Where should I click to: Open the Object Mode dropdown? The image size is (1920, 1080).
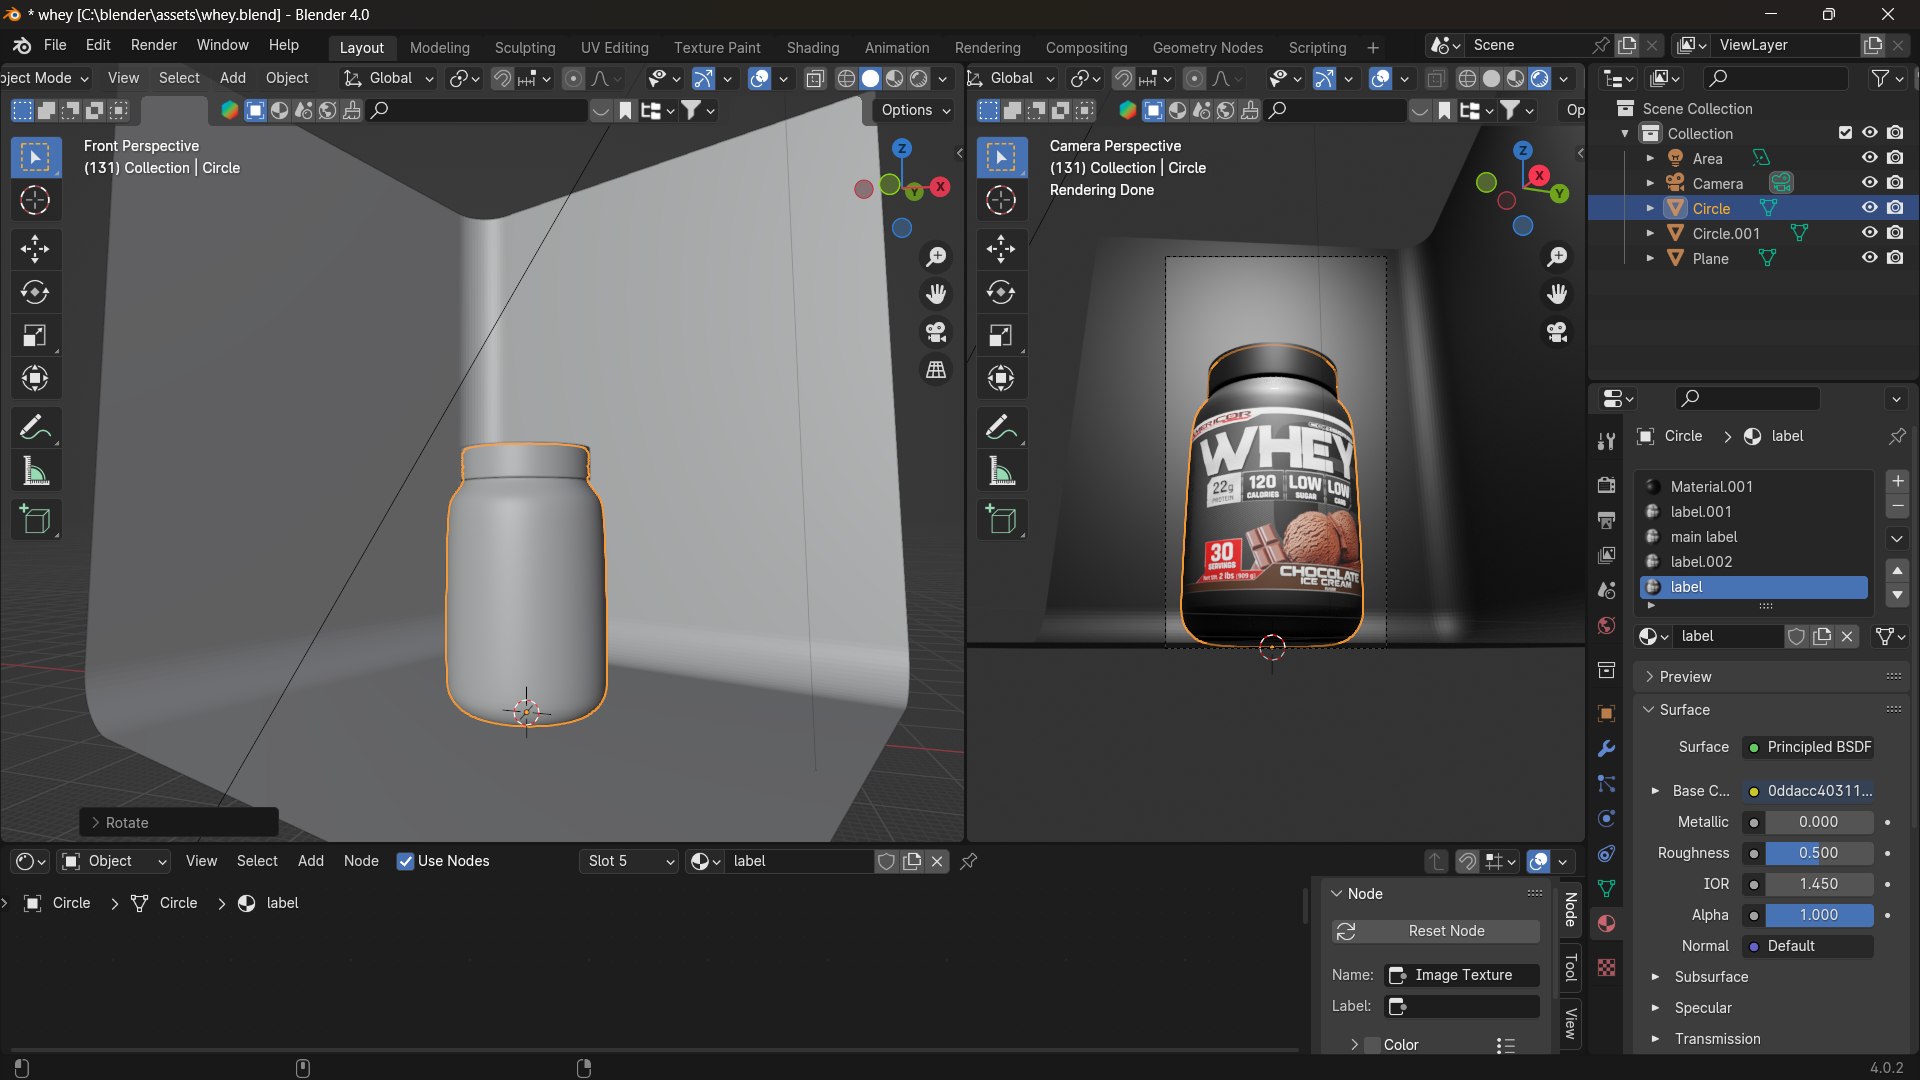click(44, 78)
